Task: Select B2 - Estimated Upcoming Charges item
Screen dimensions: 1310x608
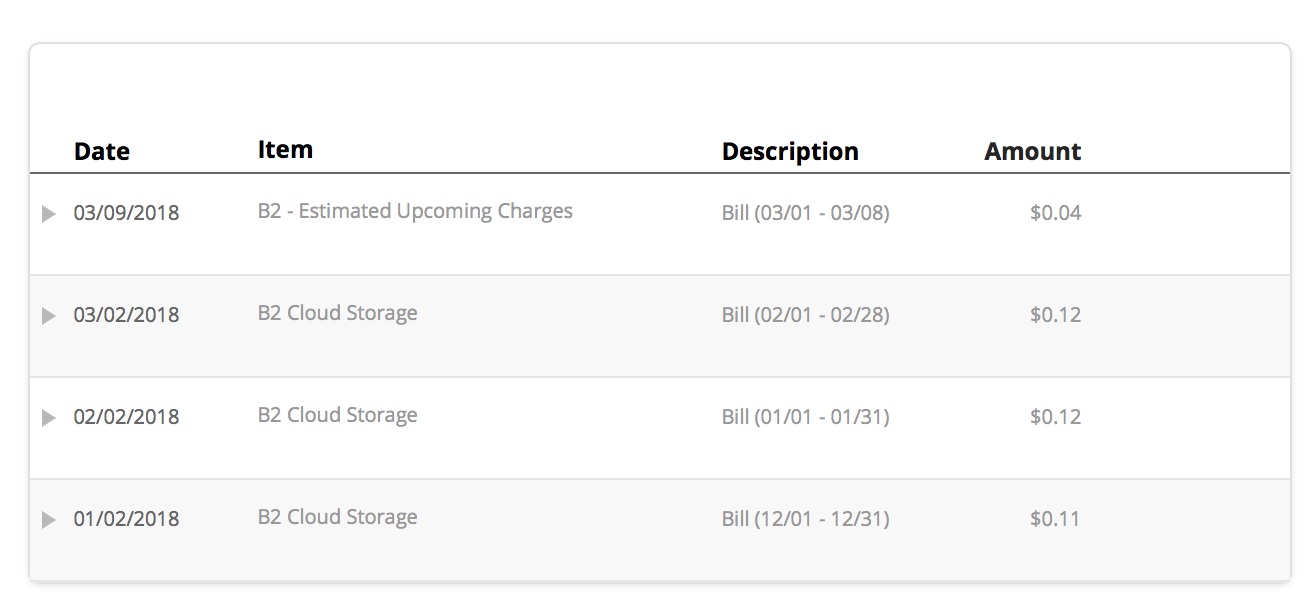Action: [415, 211]
